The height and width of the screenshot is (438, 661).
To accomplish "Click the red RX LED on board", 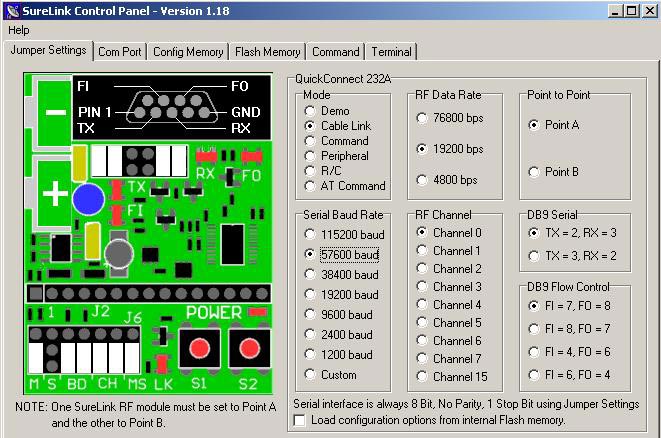I will [207, 157].
